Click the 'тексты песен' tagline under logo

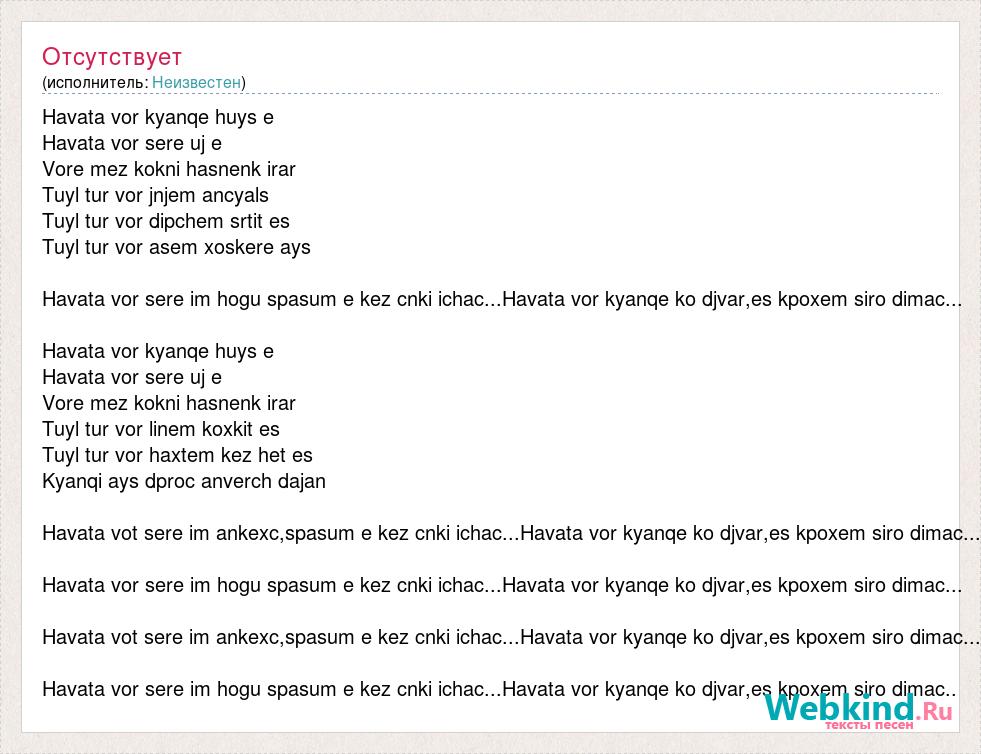point(869,725)
